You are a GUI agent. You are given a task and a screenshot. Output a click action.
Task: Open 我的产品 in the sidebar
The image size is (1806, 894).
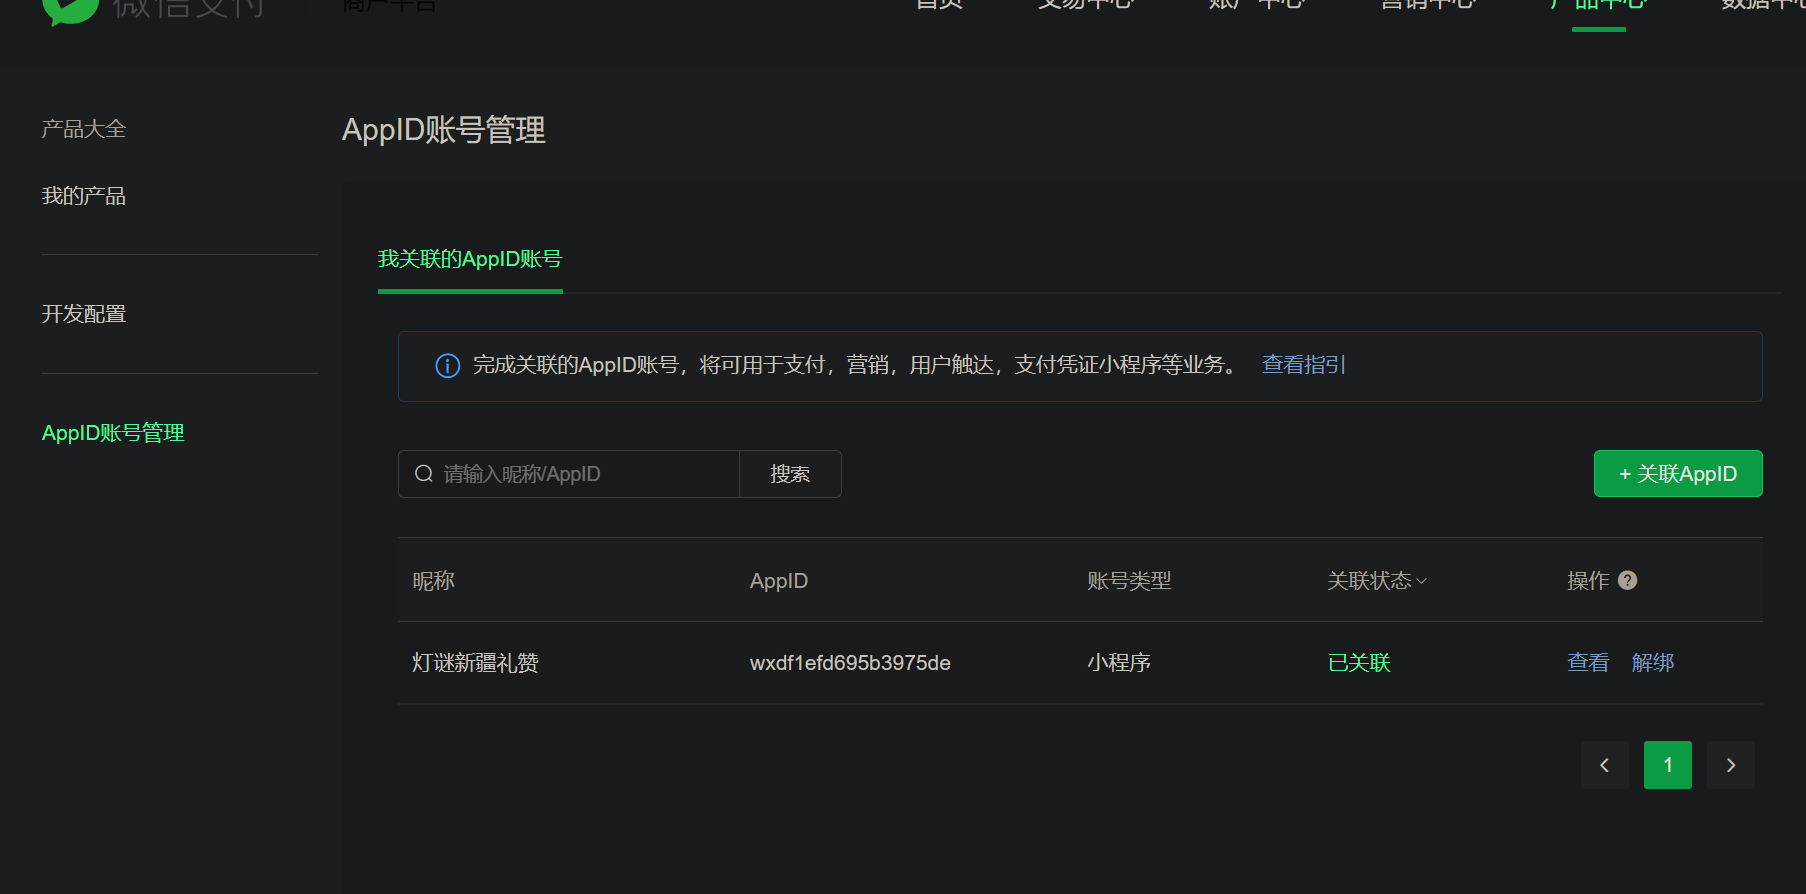[84, 196]
